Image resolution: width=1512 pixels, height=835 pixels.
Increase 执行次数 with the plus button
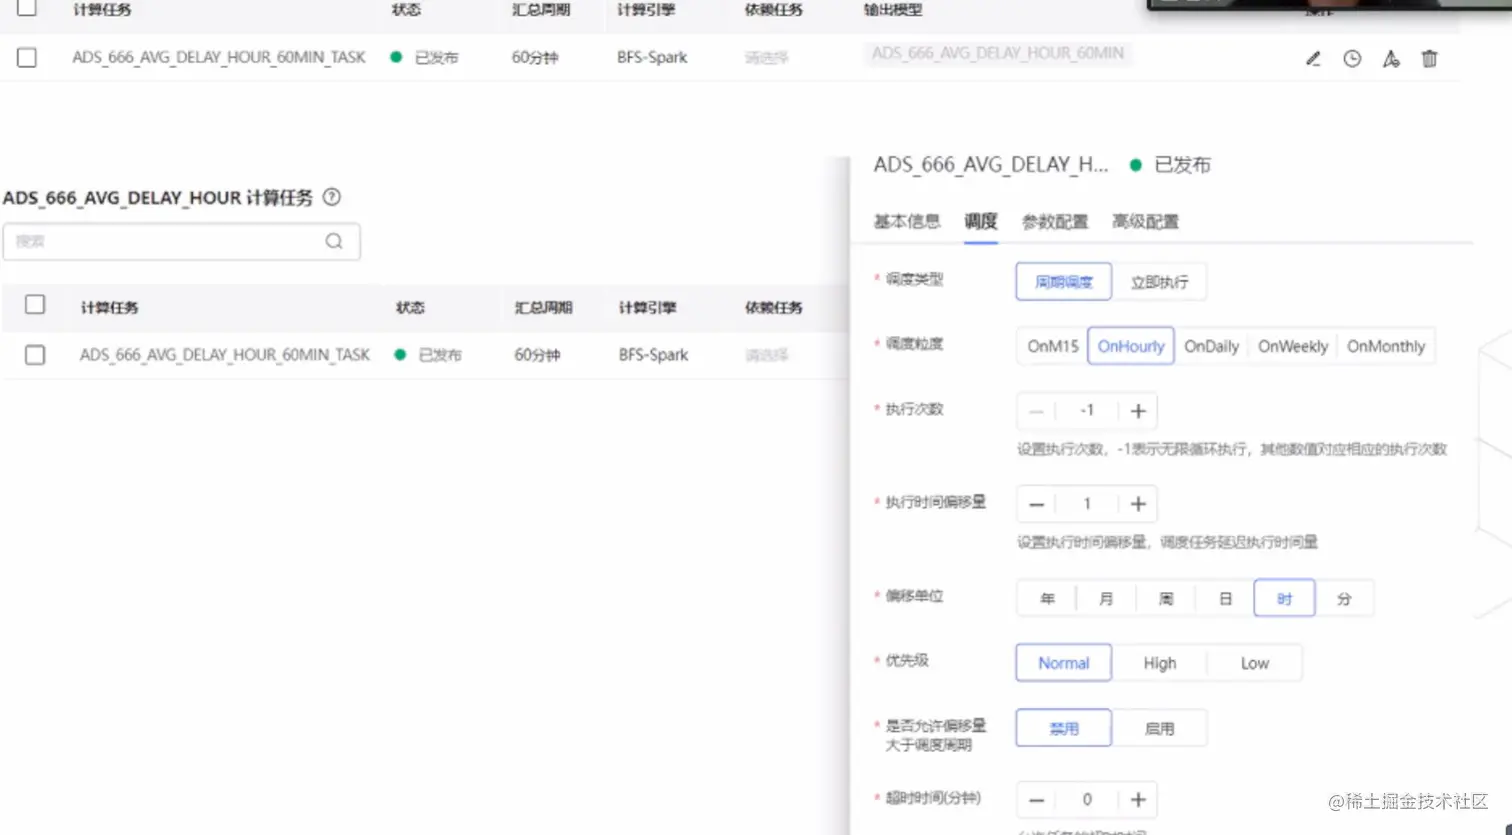1138,411
